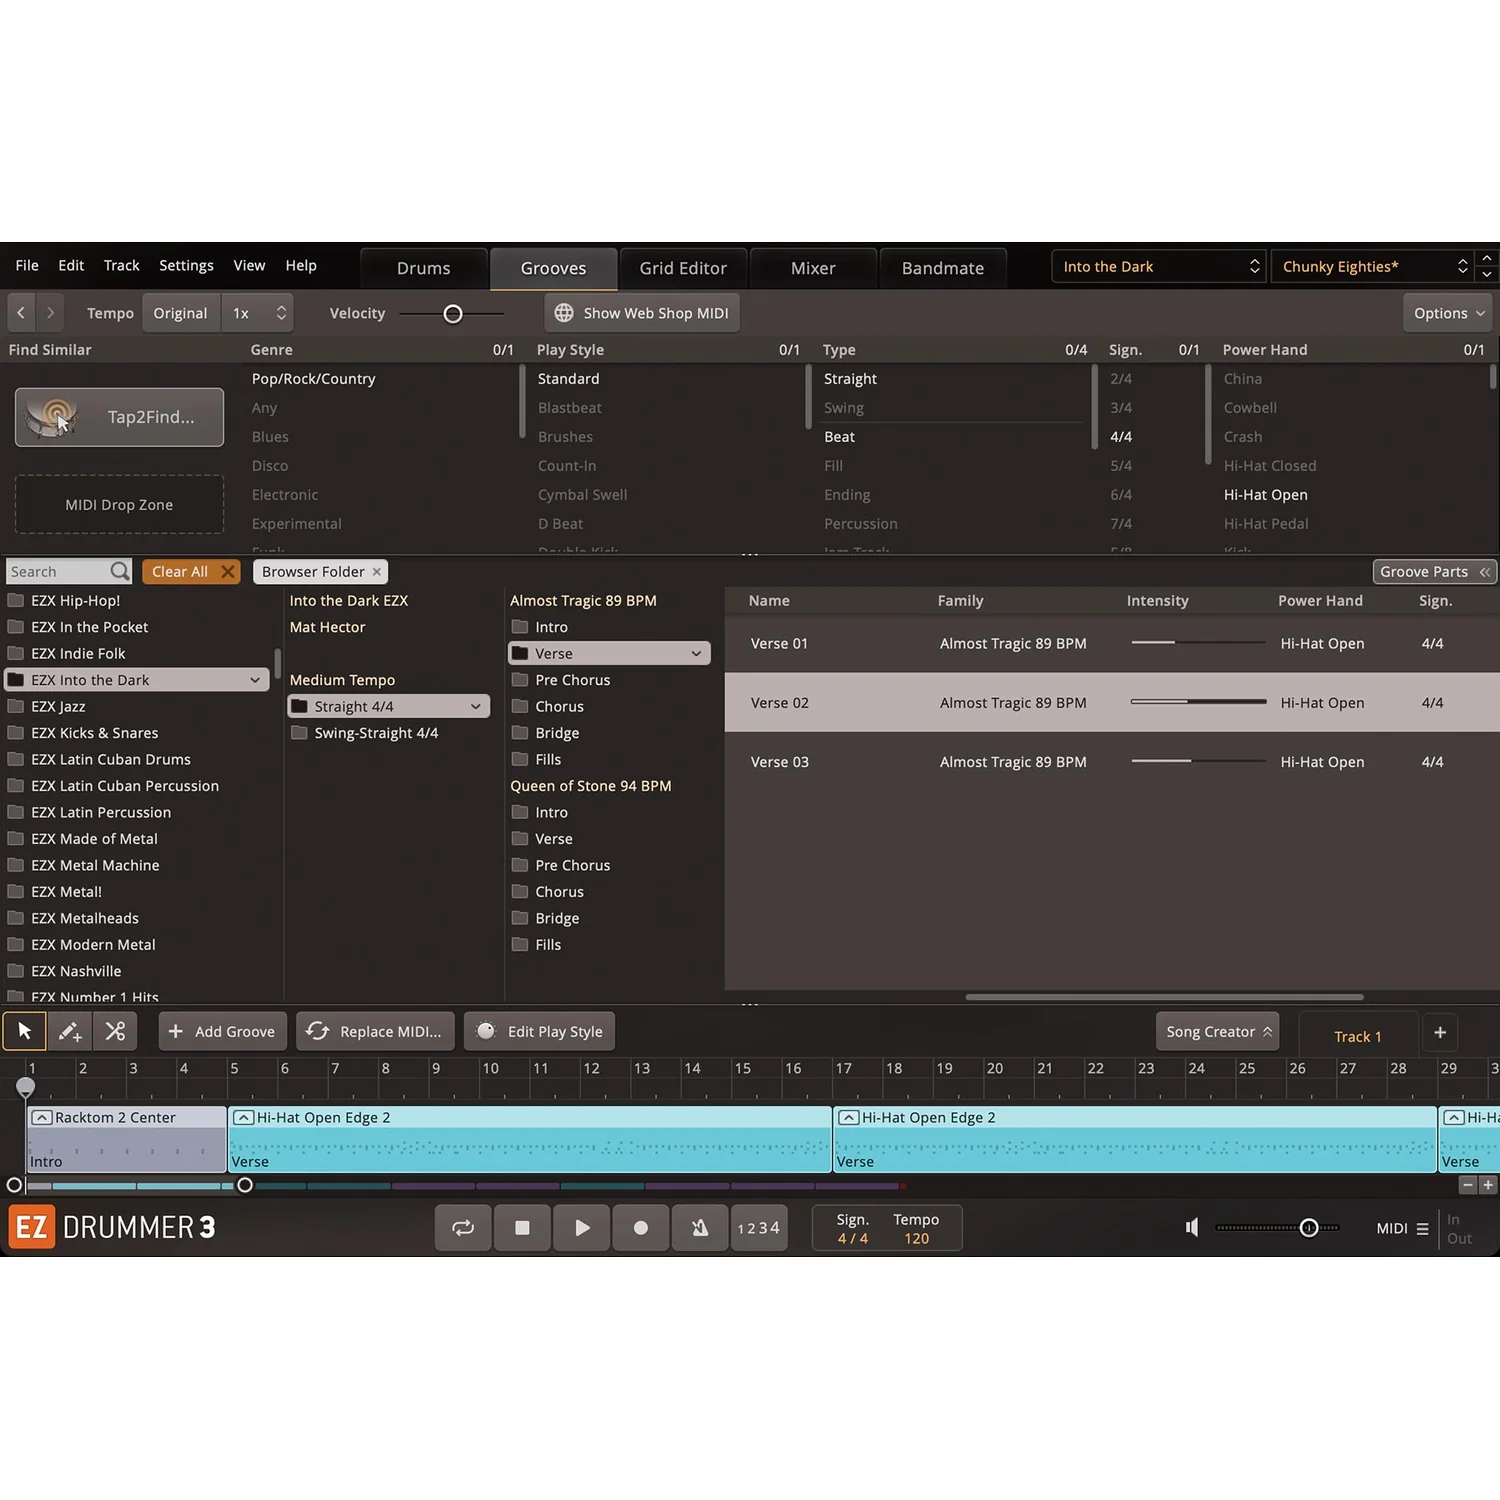The width and height of the screenshot is (1500, 1500).
Task: Switch to the Grid Editor tab
Action: 683,268
